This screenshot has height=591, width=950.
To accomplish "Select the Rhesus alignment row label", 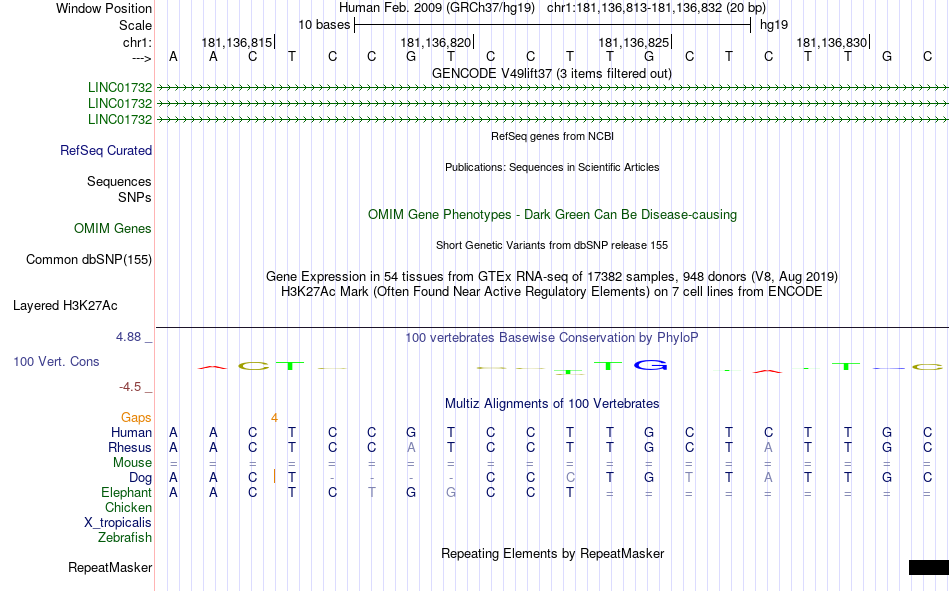I will click(x=130, y=447).
